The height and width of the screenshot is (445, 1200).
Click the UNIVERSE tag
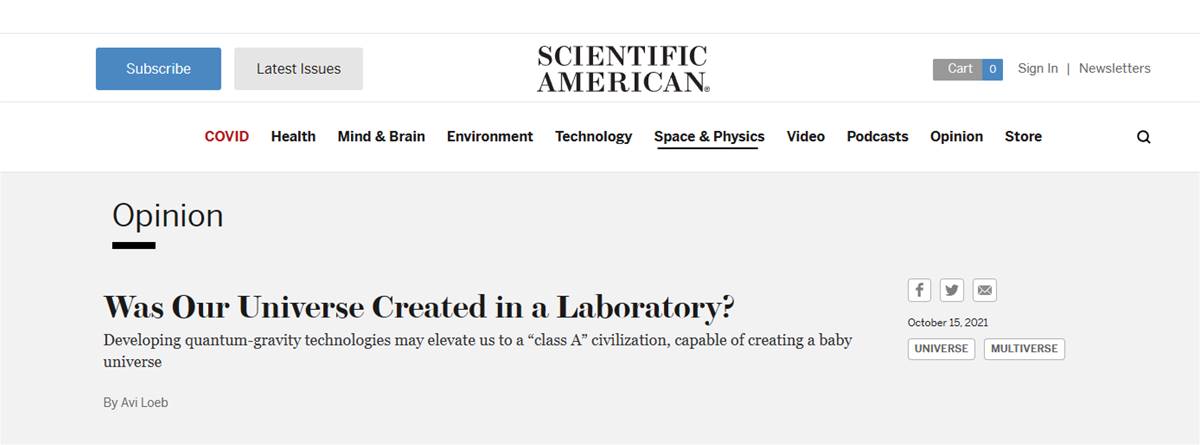pos(941,349)
